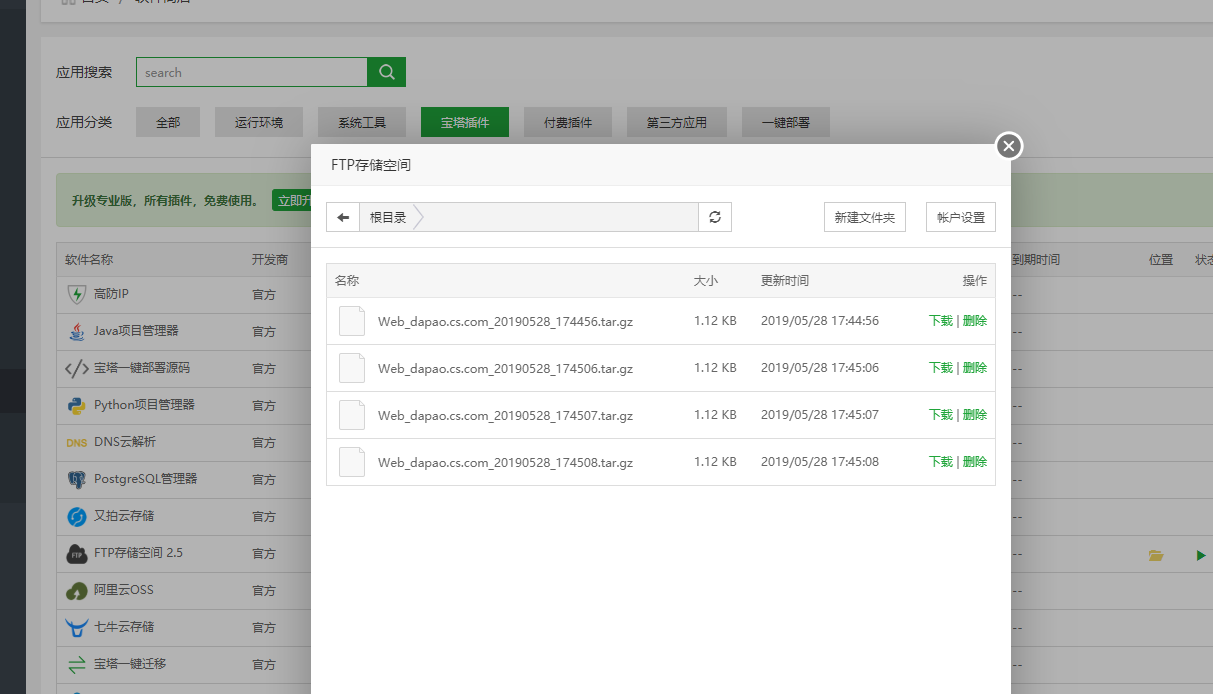Viewport: 1213px width, 694px height.
Task: Click the 又拍云存储 icon
Action: click(x=77, y=516)
